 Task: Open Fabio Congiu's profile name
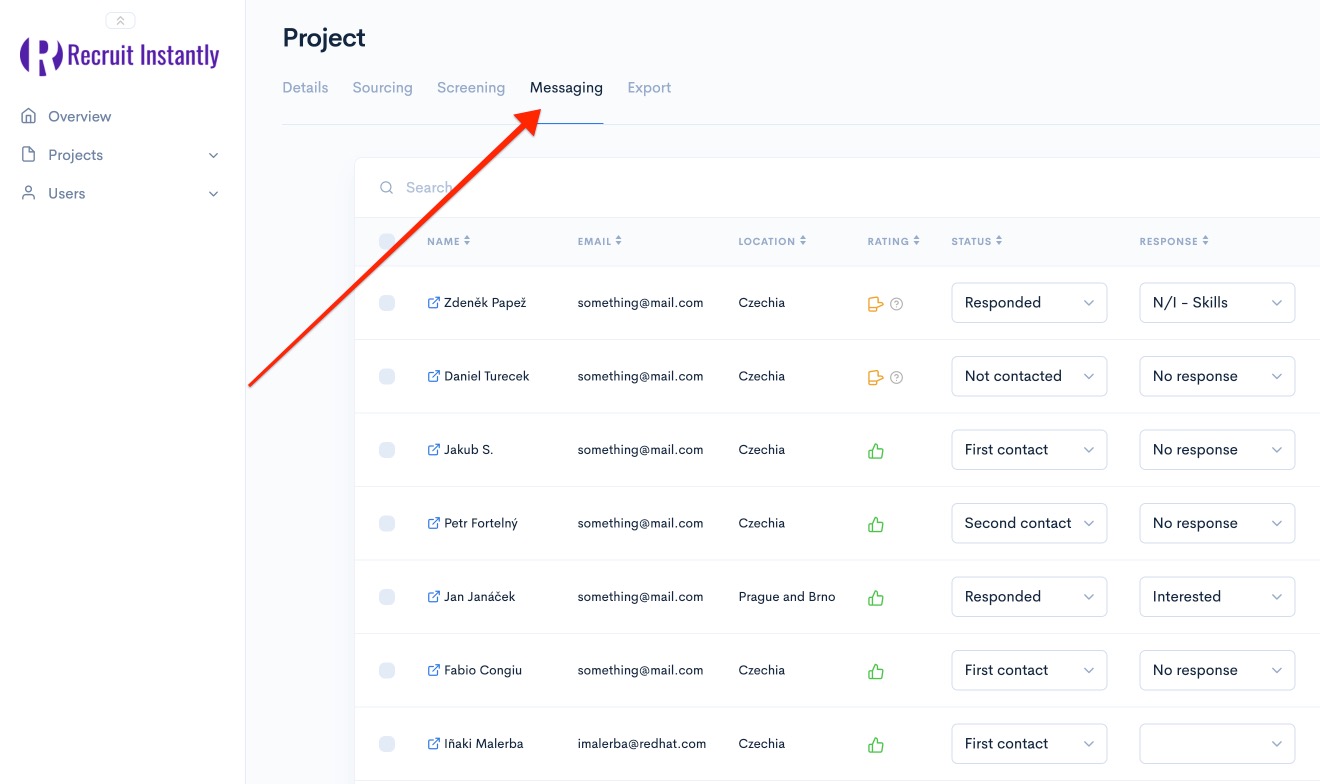pyautogui.click(x=483, y=670)
